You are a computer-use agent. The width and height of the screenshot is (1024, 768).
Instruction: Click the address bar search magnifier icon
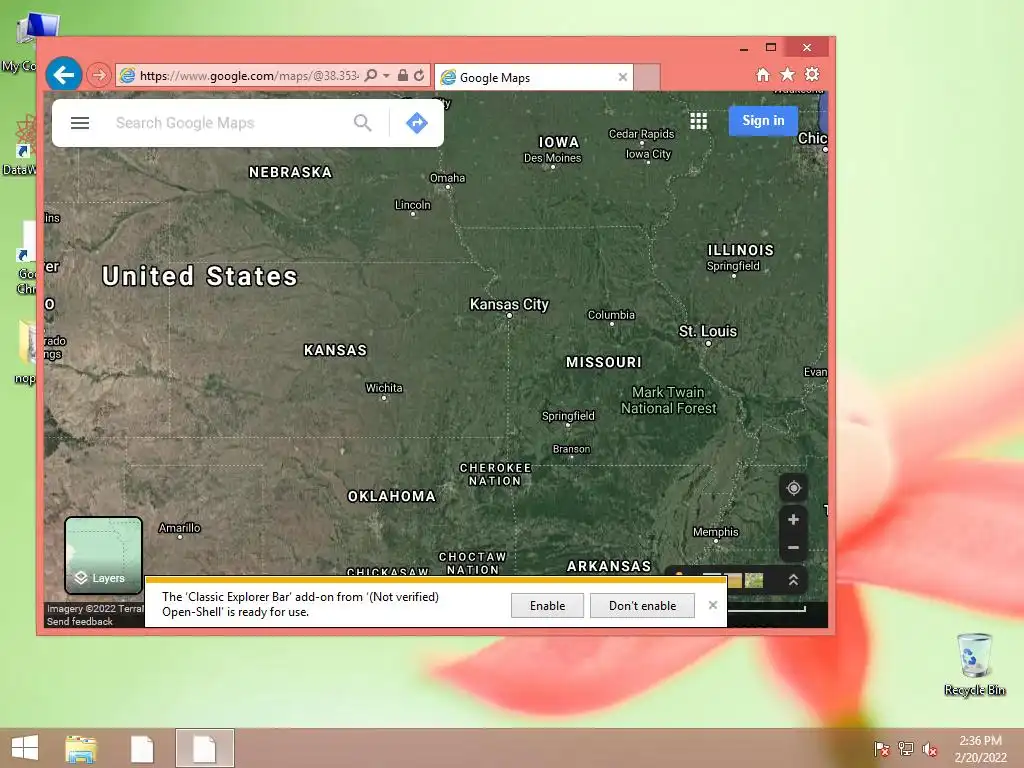371,76
